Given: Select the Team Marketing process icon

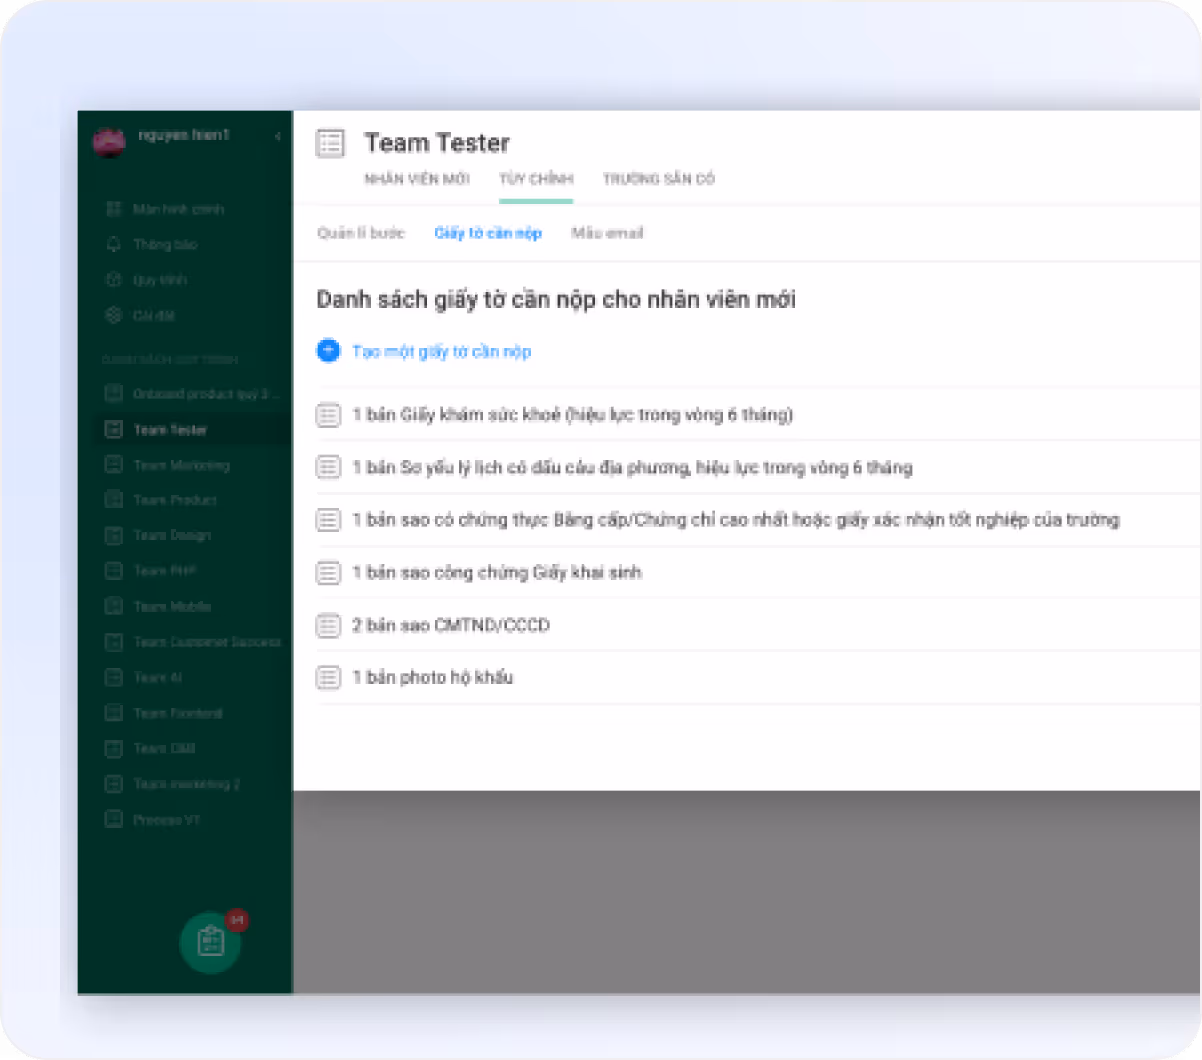Looking at the screenshot, I should coord(114,465).
